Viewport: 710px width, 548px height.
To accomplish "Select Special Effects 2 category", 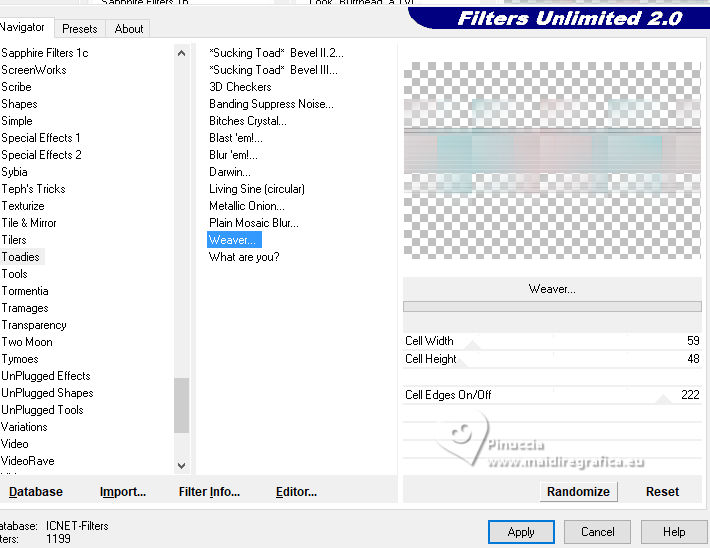I will 41,155.
